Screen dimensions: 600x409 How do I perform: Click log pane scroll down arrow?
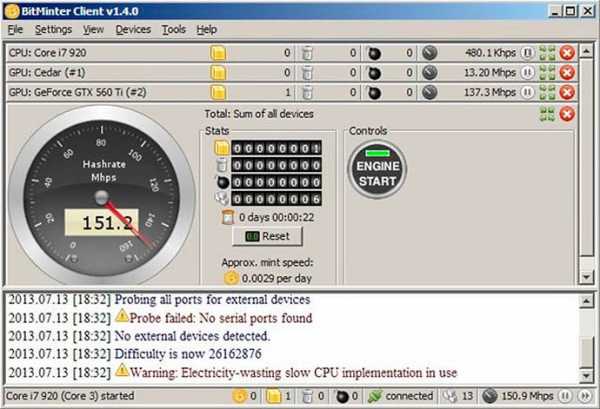(586, 375)
